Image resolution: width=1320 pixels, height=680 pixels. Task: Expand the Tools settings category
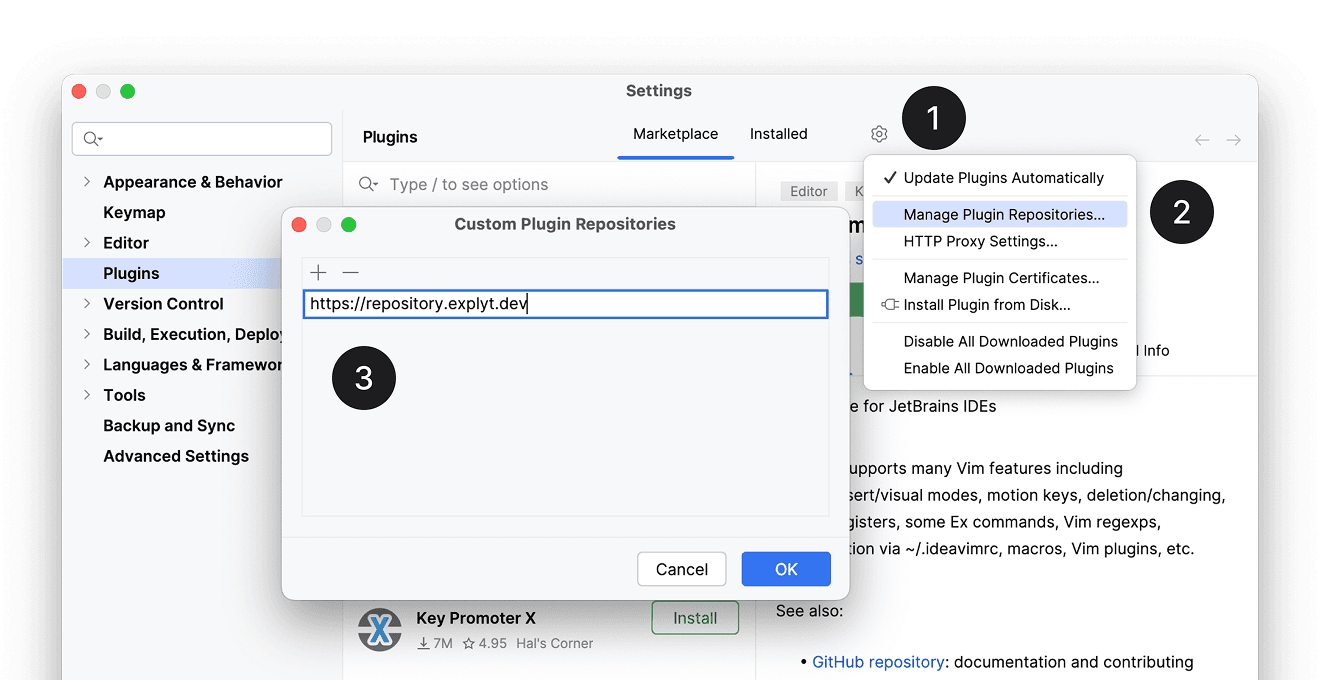87,395
